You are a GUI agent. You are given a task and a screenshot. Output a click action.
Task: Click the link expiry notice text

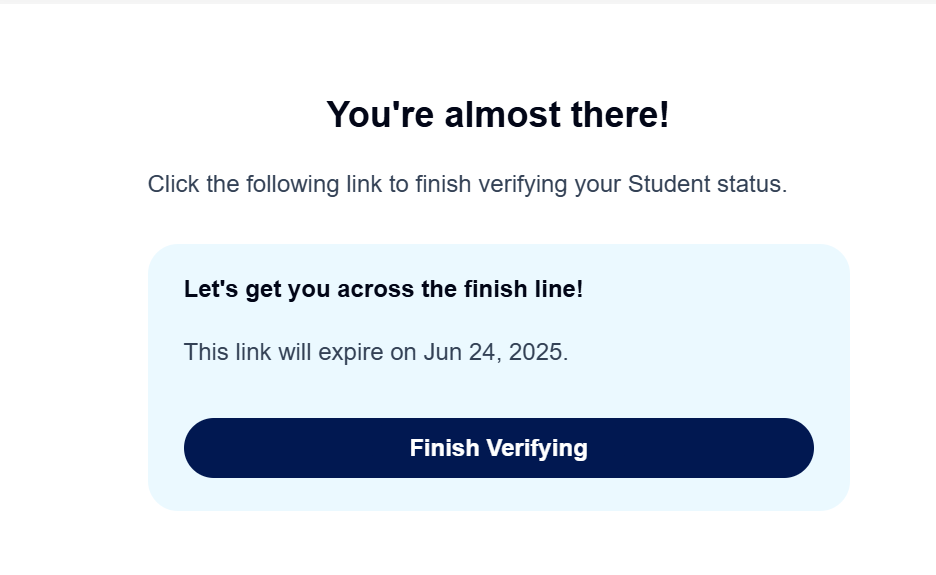pyautogui.click(x=375, y=352)
